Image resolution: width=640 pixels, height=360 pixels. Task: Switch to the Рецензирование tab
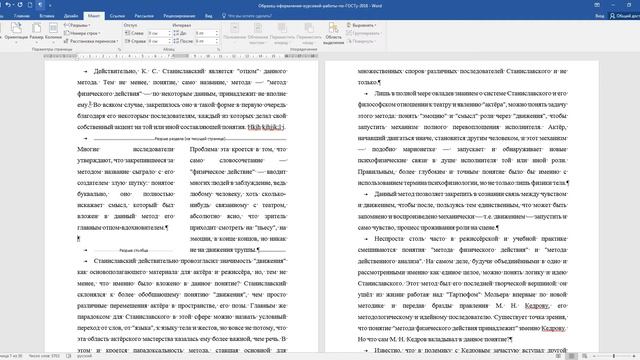tap(179, 16)
